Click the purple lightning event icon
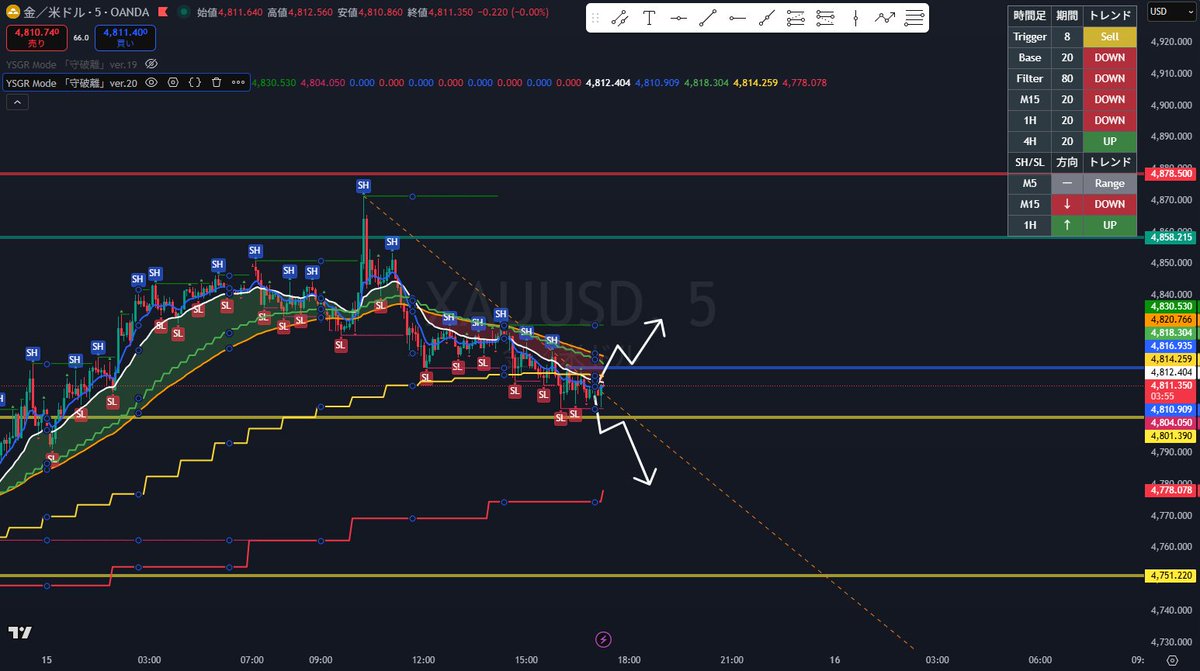This screenshot has height=671, width=1200. [603, 638]
